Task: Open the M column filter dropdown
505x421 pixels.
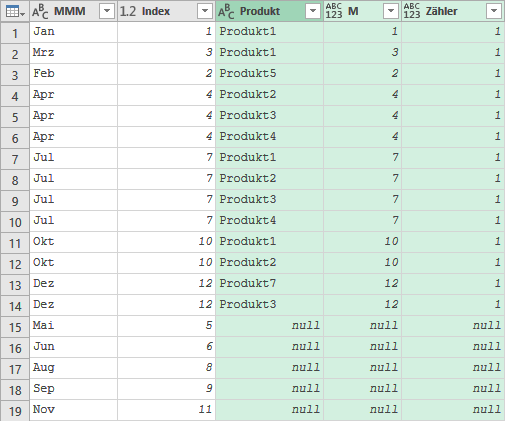Action: pos(391,11)
